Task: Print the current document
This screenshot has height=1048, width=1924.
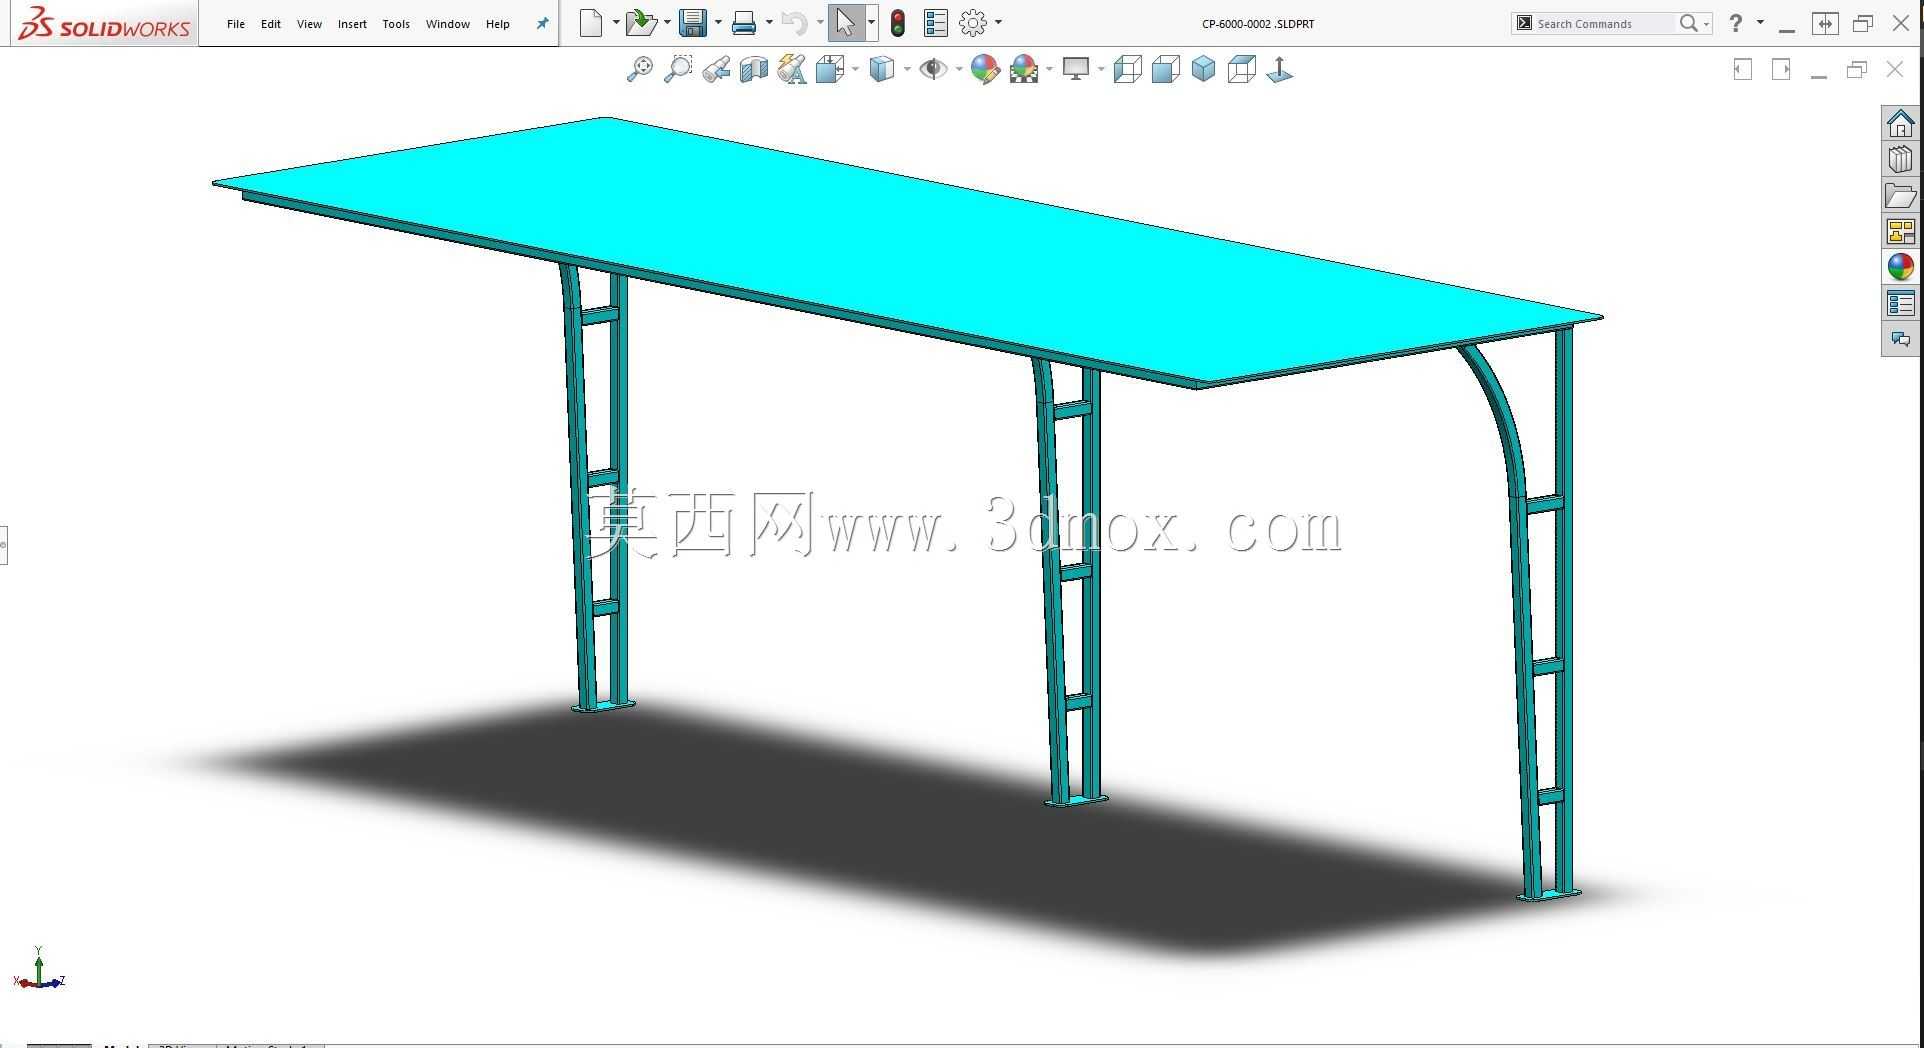Action: (744, 23)
